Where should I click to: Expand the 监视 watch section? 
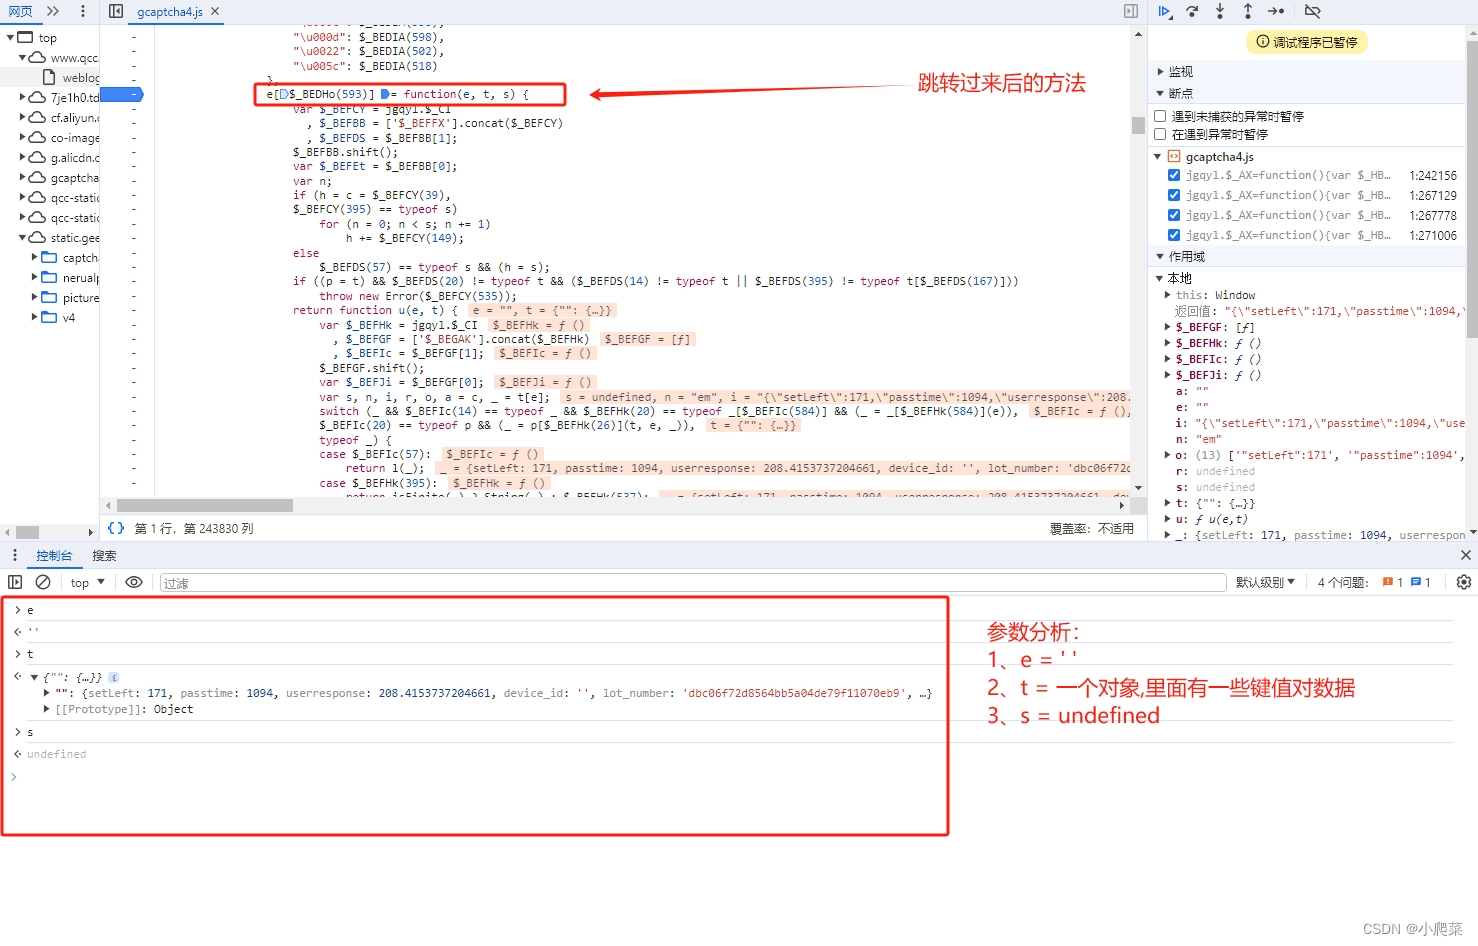[x=1161, y=72]
